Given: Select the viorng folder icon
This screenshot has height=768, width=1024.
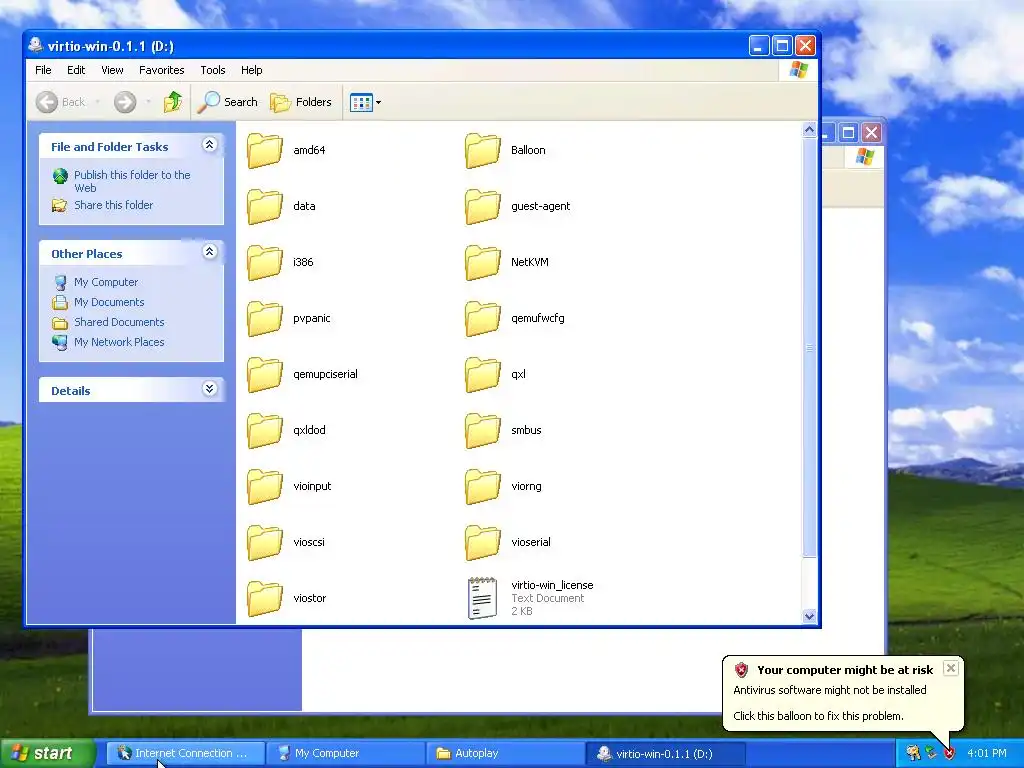Looking at the screenshot, I should [x=483, y=487].
